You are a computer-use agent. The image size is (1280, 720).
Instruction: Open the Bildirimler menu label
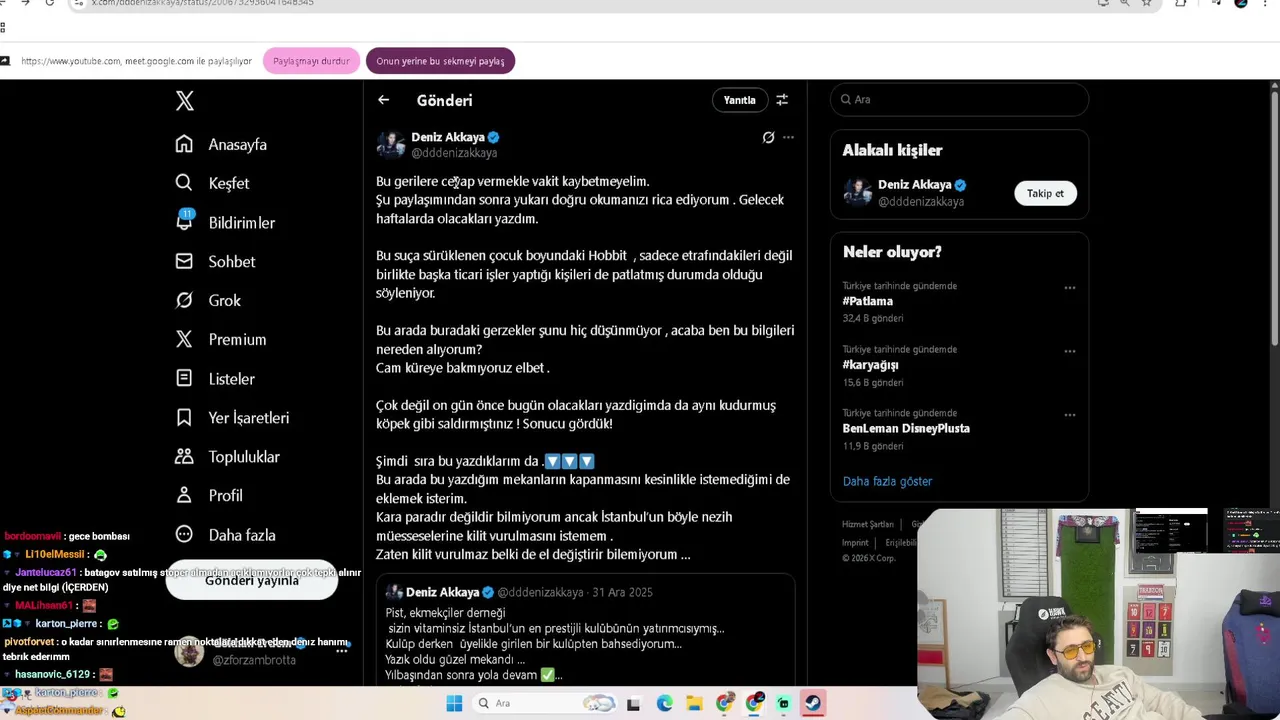(x=242, y=222)
